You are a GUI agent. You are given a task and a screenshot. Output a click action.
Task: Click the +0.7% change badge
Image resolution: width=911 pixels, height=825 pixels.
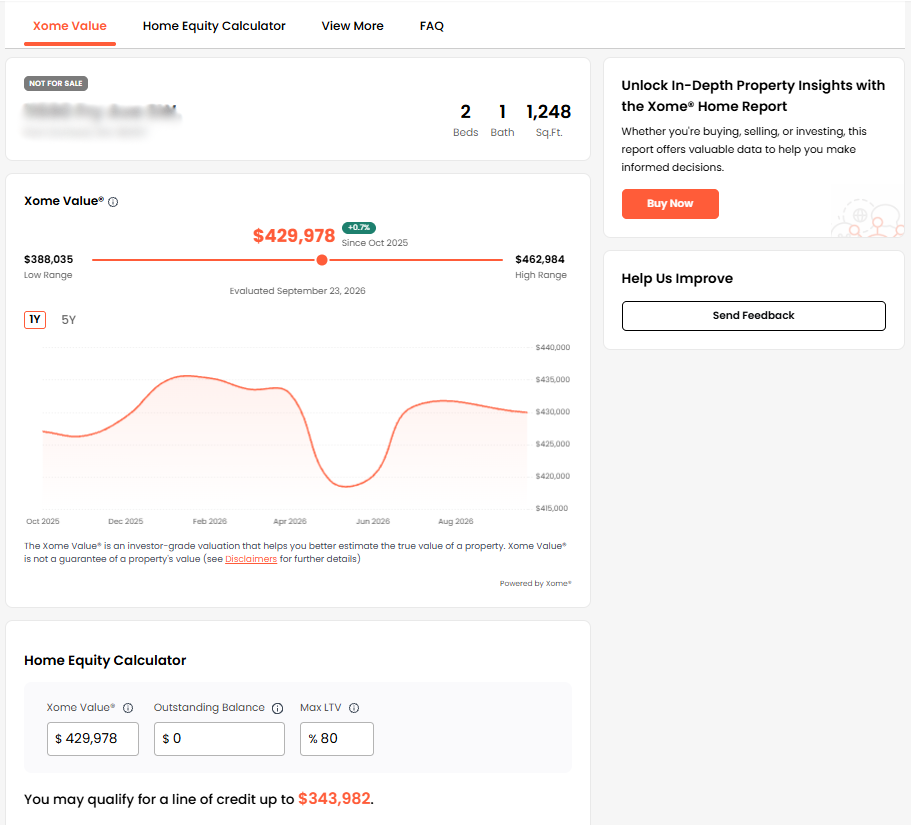pos(358,227)
